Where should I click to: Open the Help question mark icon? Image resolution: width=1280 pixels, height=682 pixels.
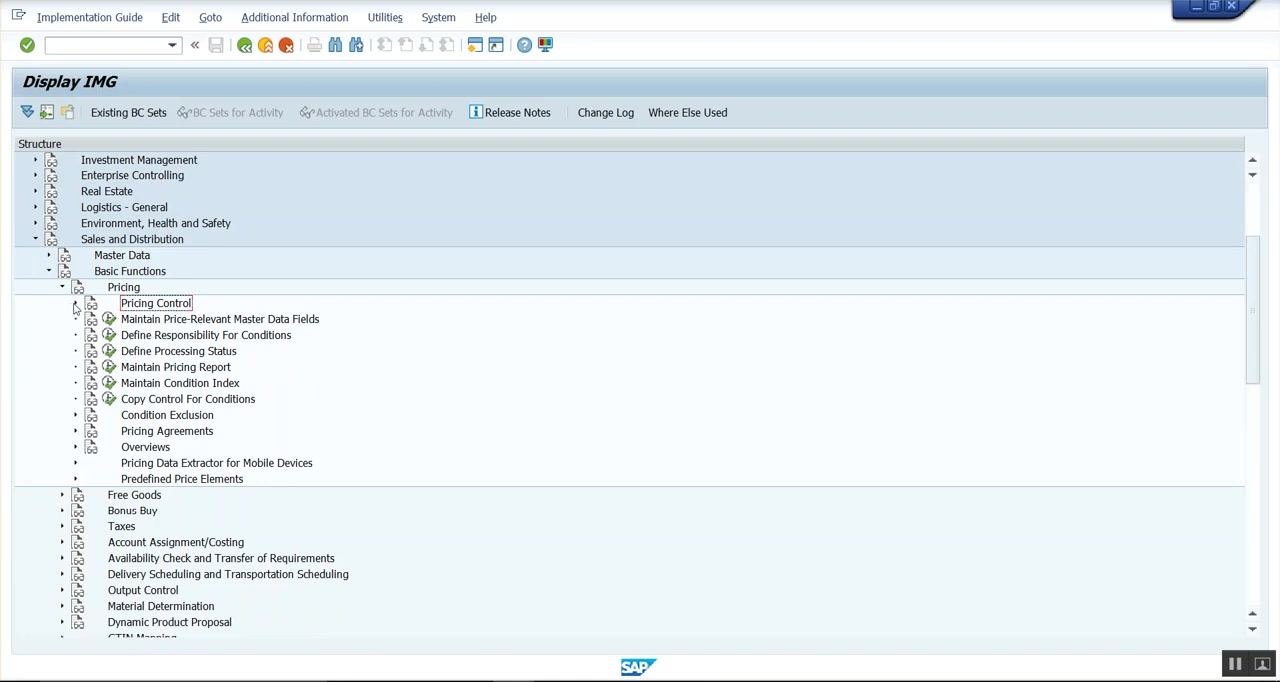point(524,45)
